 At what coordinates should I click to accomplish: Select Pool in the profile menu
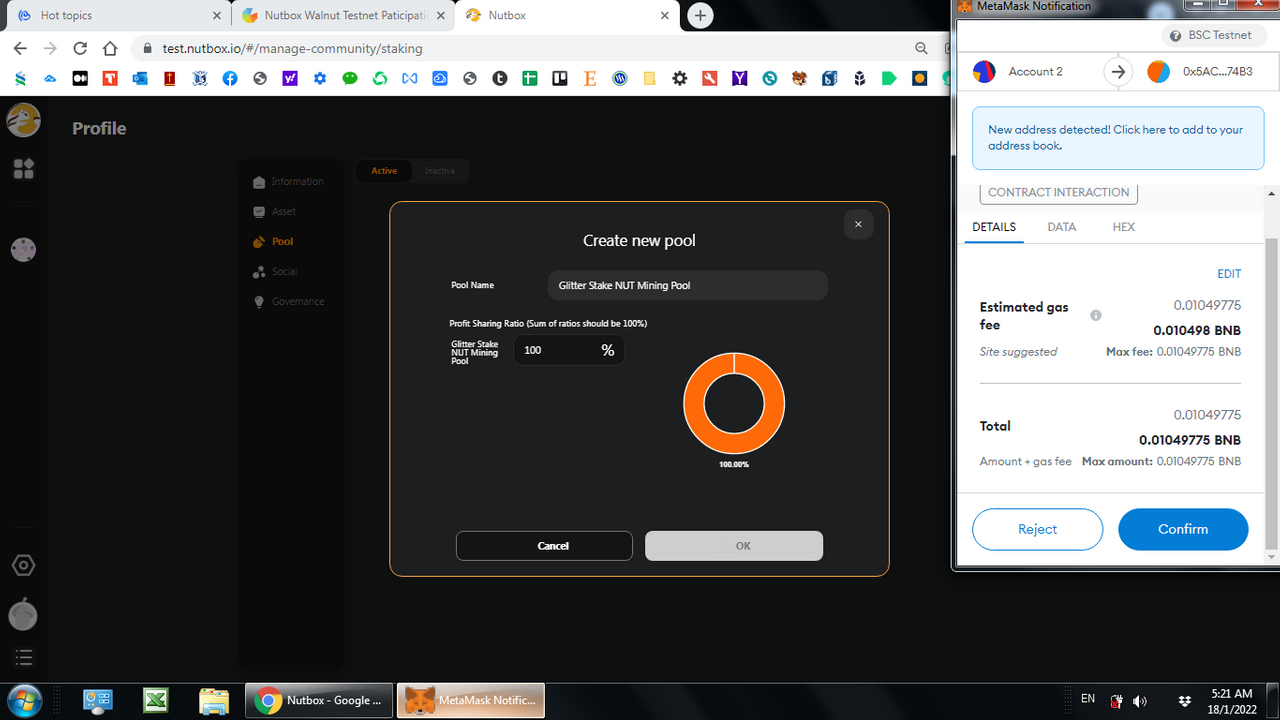(x=273, y=242)
